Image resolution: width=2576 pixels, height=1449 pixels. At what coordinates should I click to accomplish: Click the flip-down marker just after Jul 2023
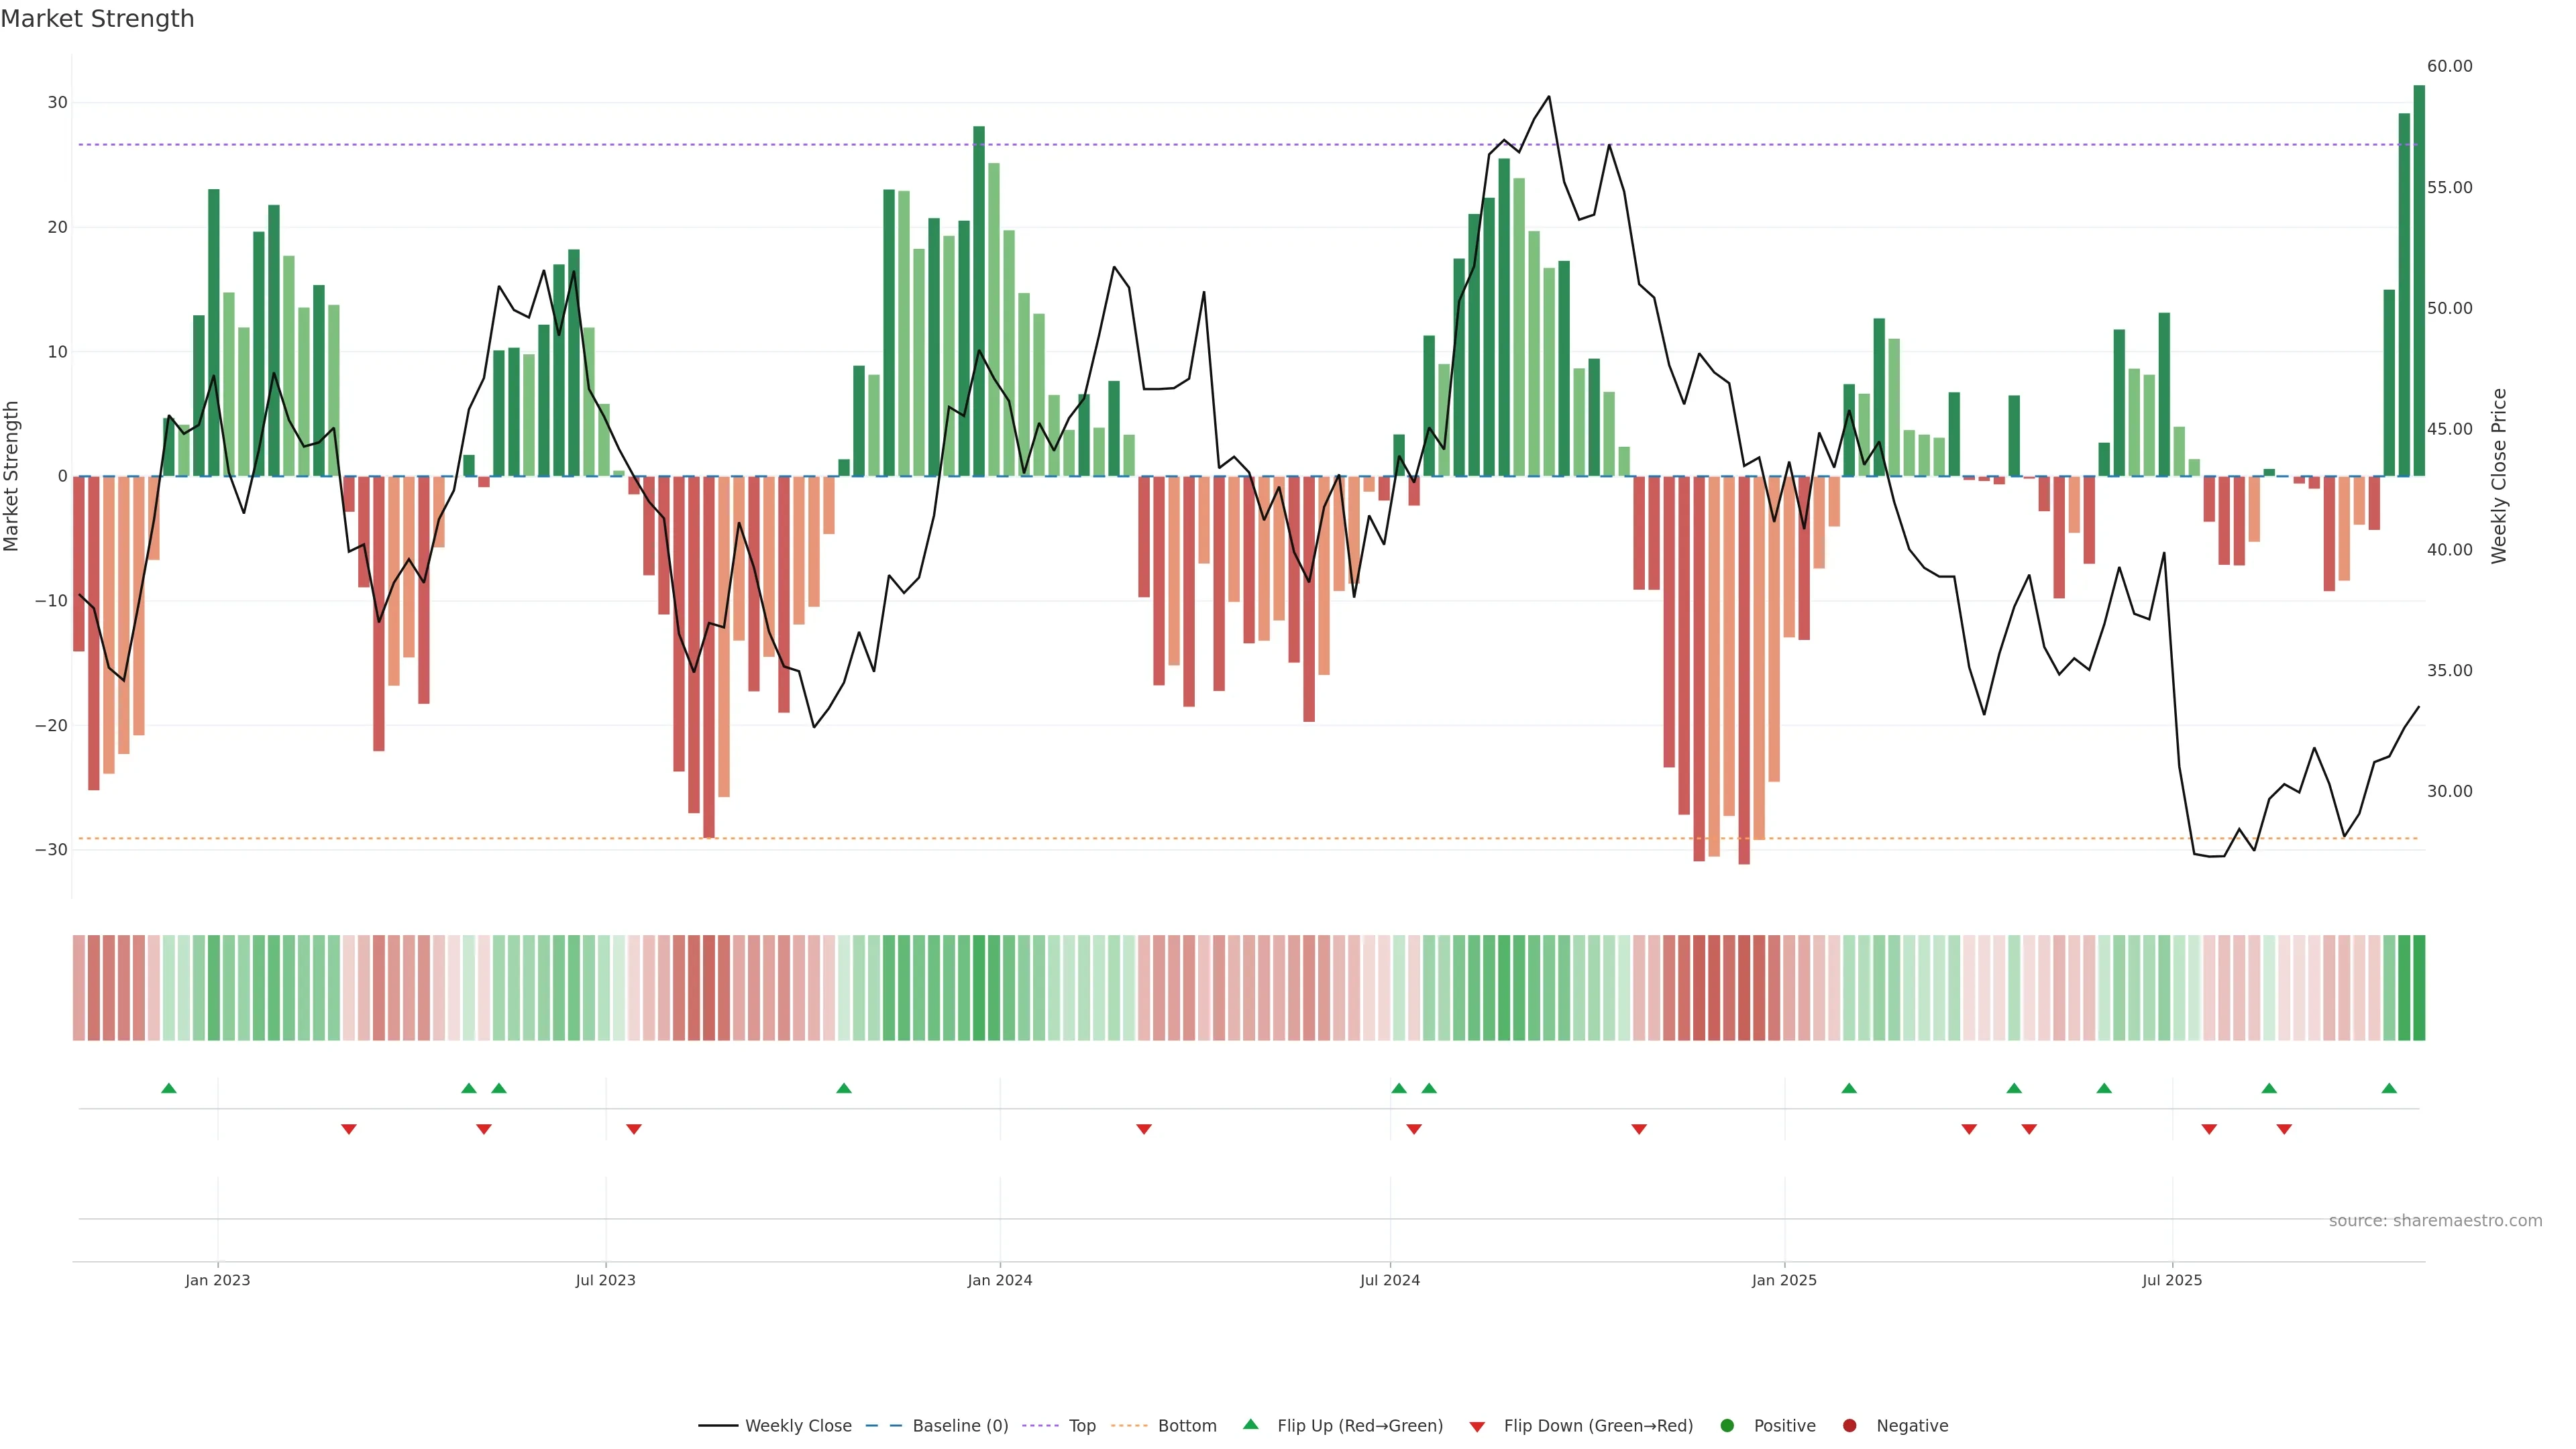(633, 1129)
